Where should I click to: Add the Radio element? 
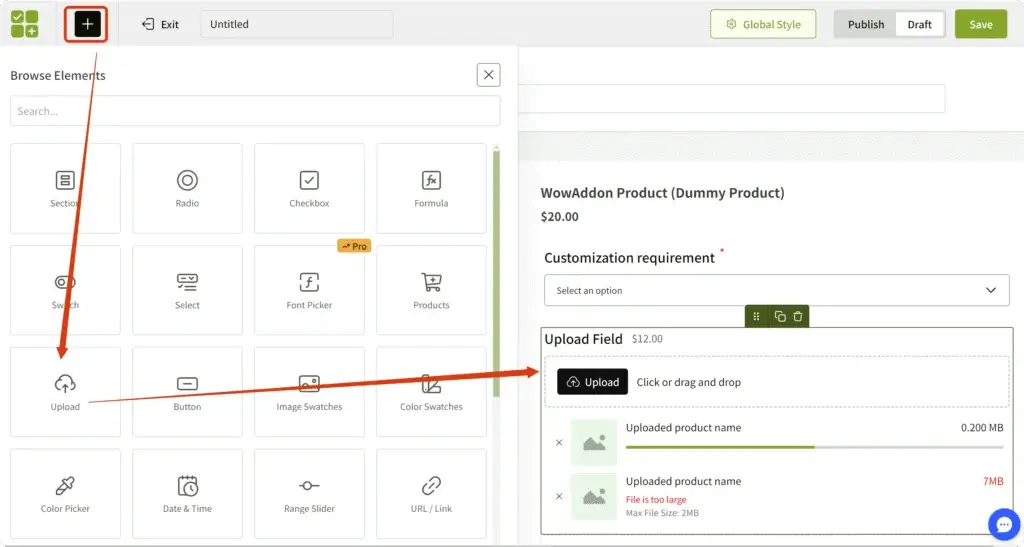click(187, 188)
